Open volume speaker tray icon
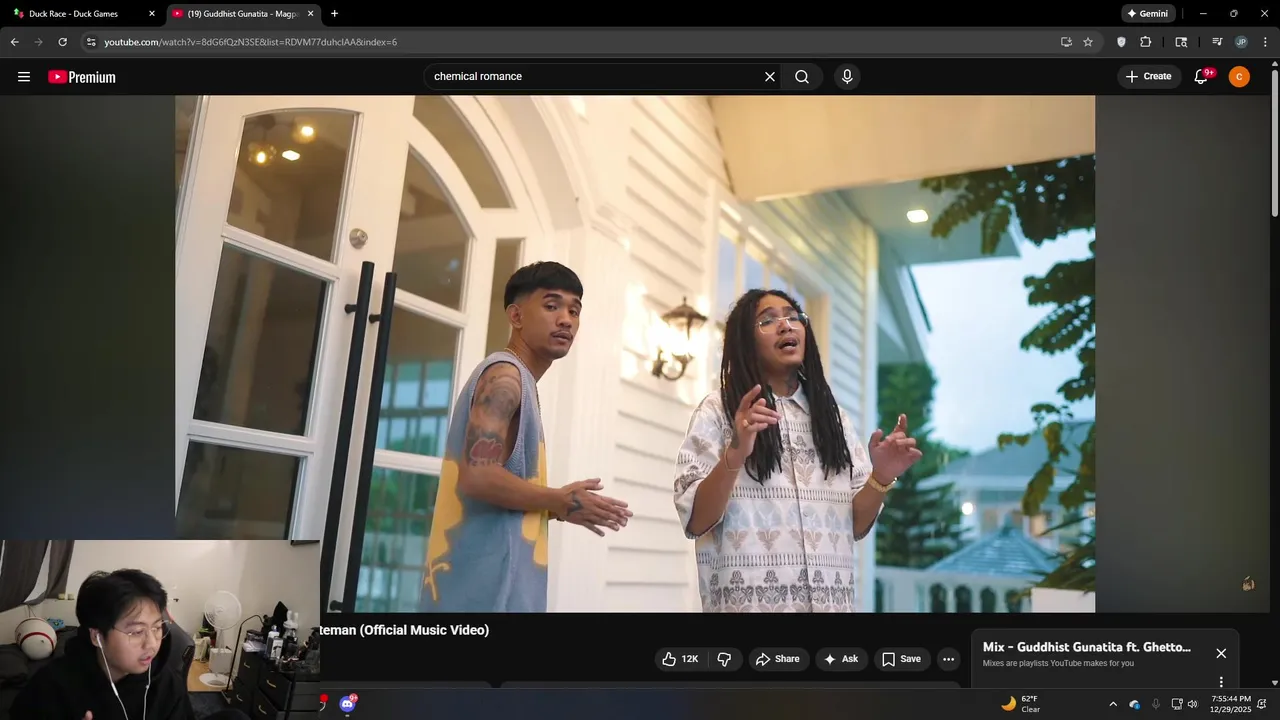The width and height of the screenshot is (1280, 720). tap(1192, 704)
